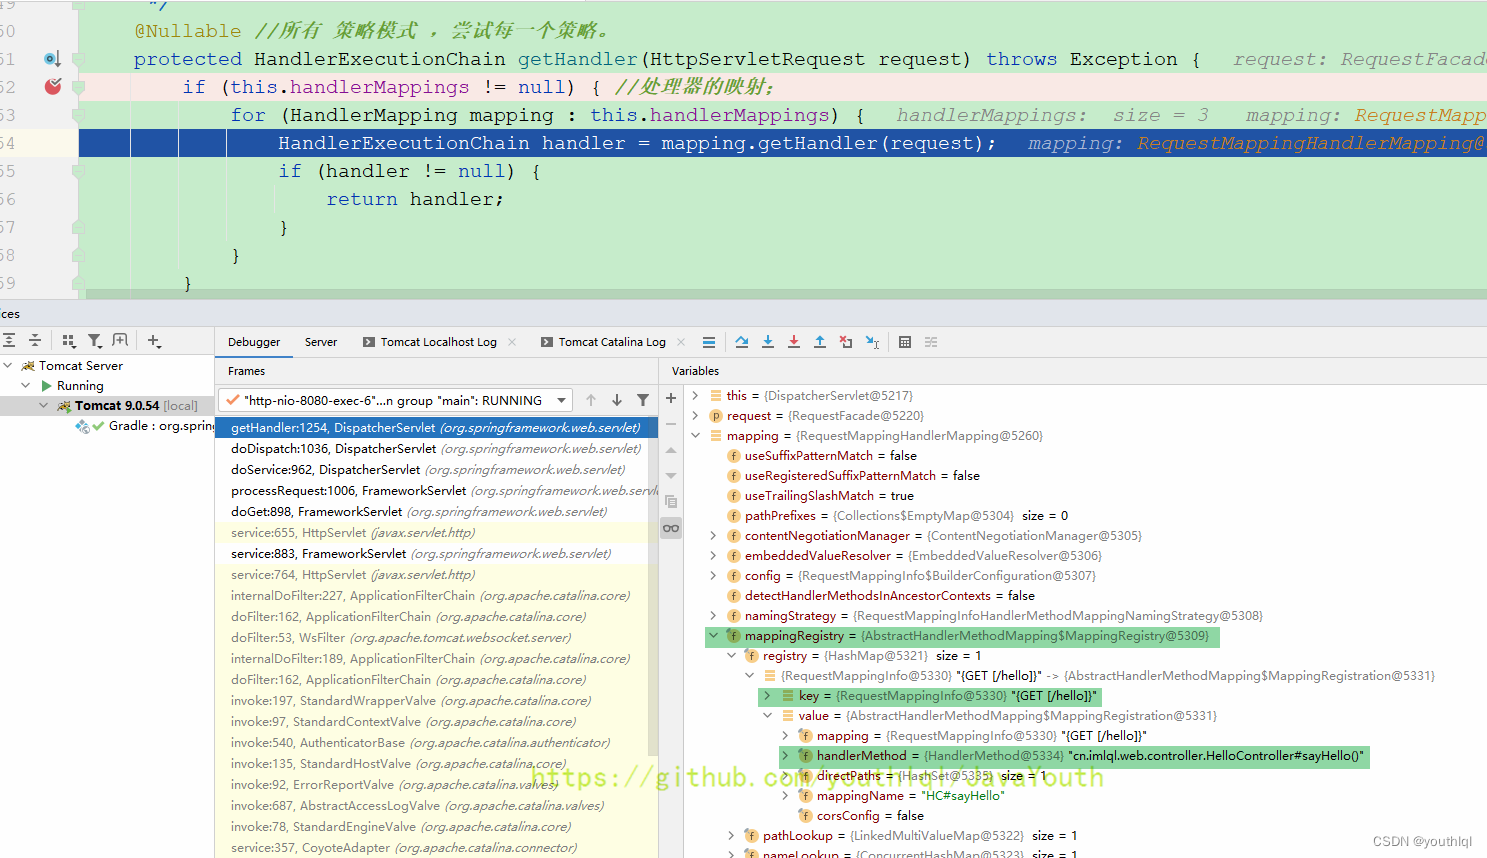The width and height of the screenshot is (1487, 858).
Task: Expand embeddedValueResolver field
Action: 714,555
